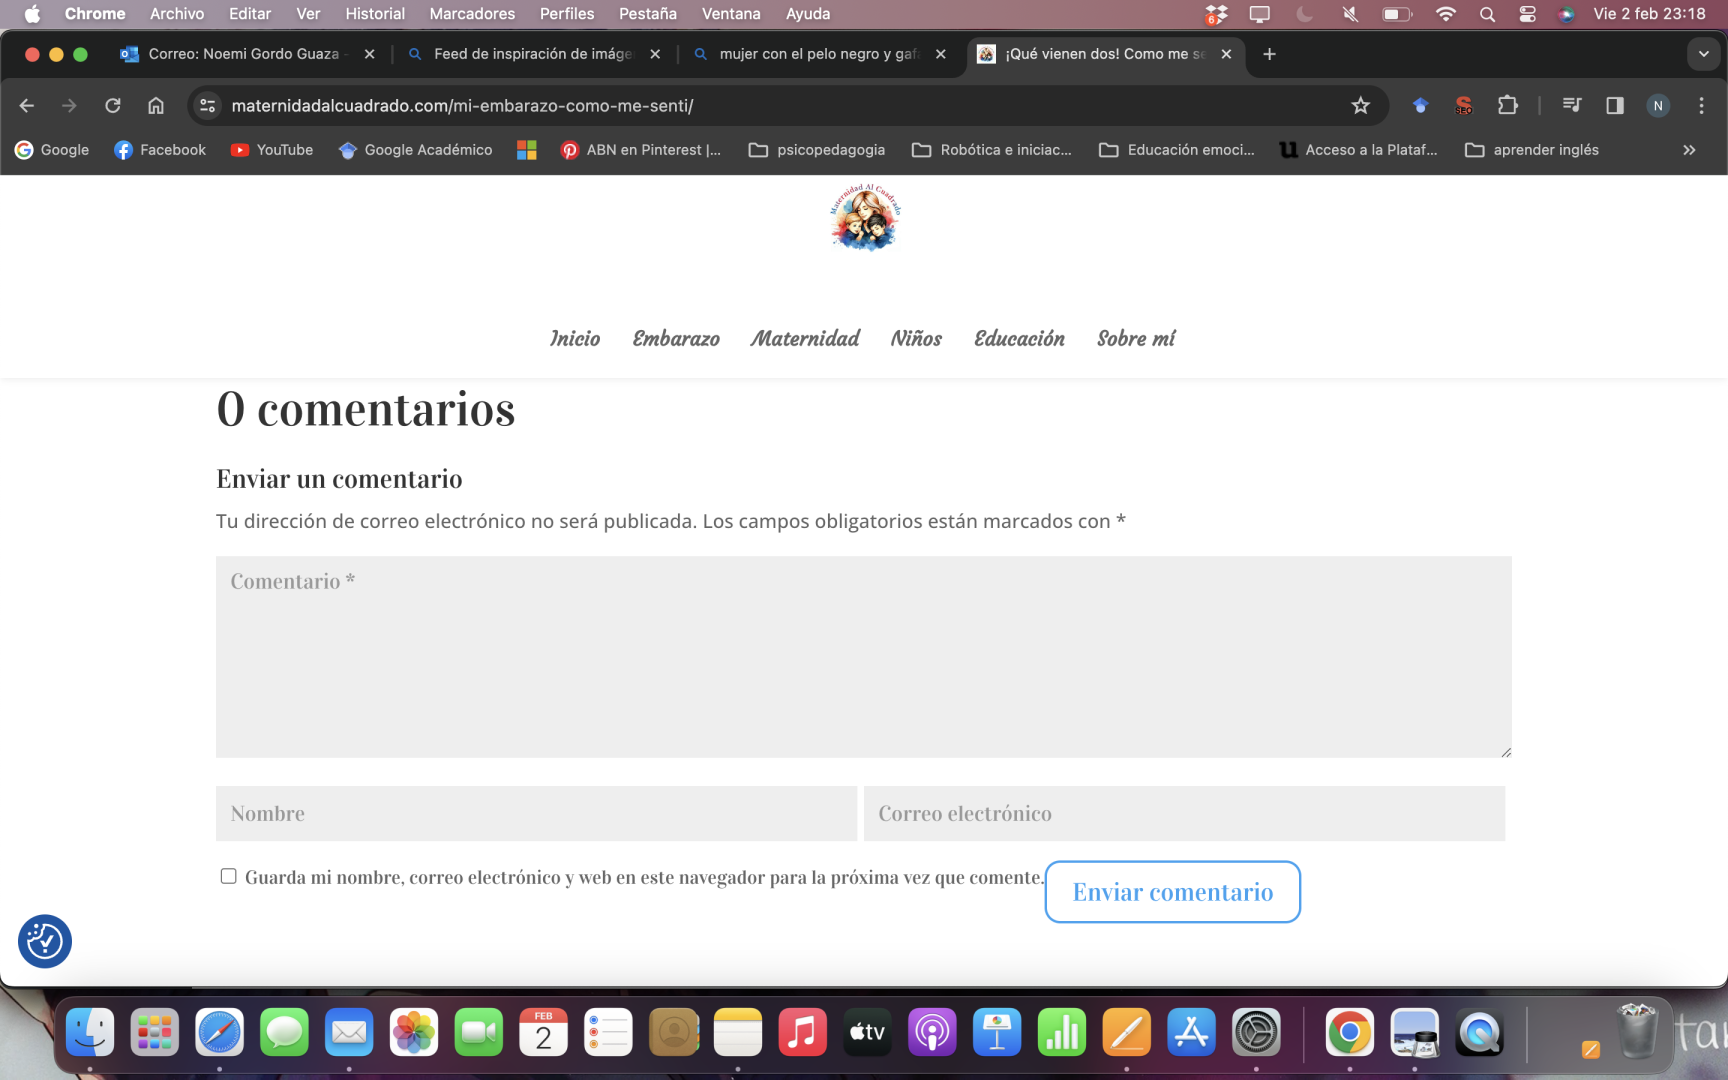Open Keynote from the Dock
The height and width of the screenshot is (1080, 1728).
(x=997, y=1032)
